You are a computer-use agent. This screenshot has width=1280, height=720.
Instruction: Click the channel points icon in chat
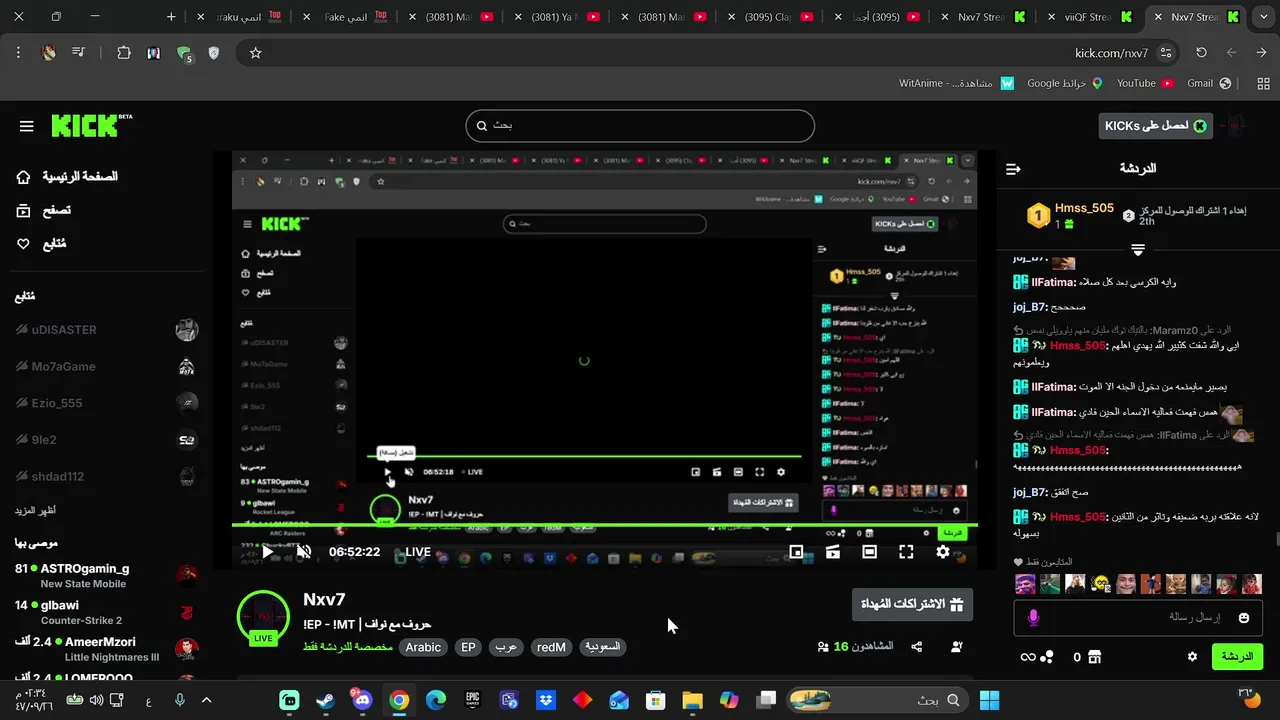click(x=1047, y=657)
